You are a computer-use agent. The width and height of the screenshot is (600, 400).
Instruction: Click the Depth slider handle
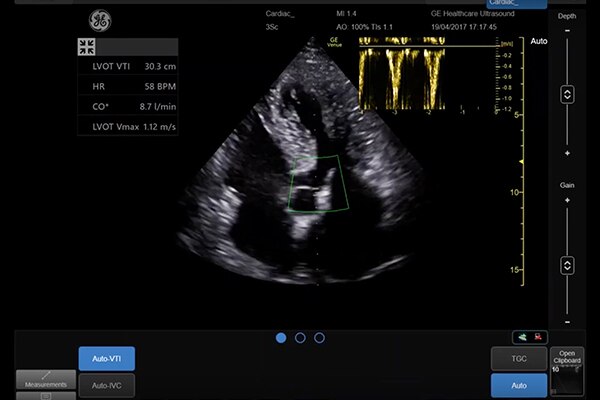[567, 93]
